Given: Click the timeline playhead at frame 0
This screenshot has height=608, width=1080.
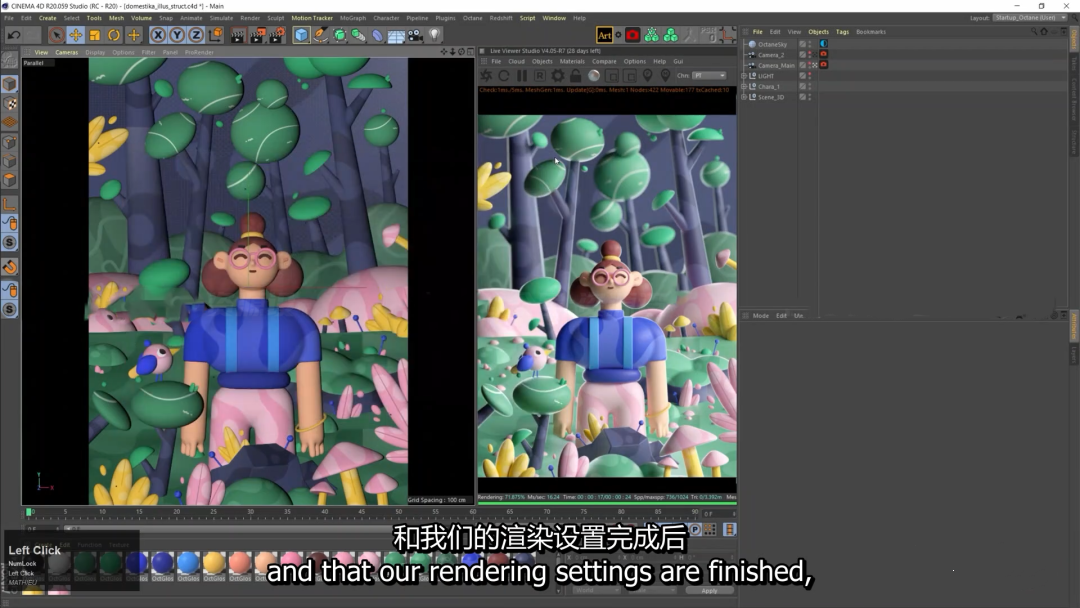Looking at the screenshot, I should pyautogui.click(x=29, y=512).
